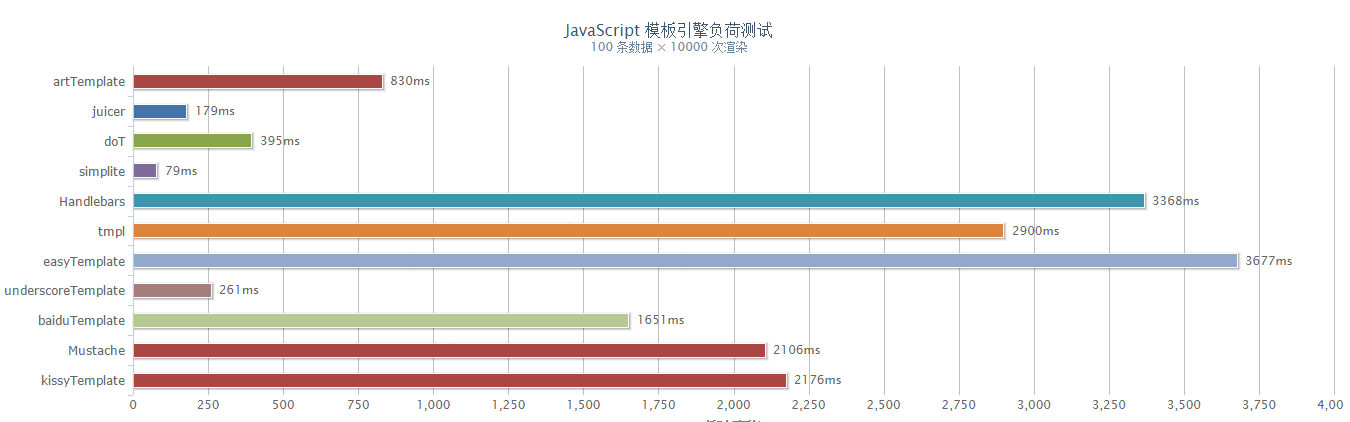This screenshot has height=422, width=1350.
Task: Click the artTemplate red bar
Action: point(257,81)
